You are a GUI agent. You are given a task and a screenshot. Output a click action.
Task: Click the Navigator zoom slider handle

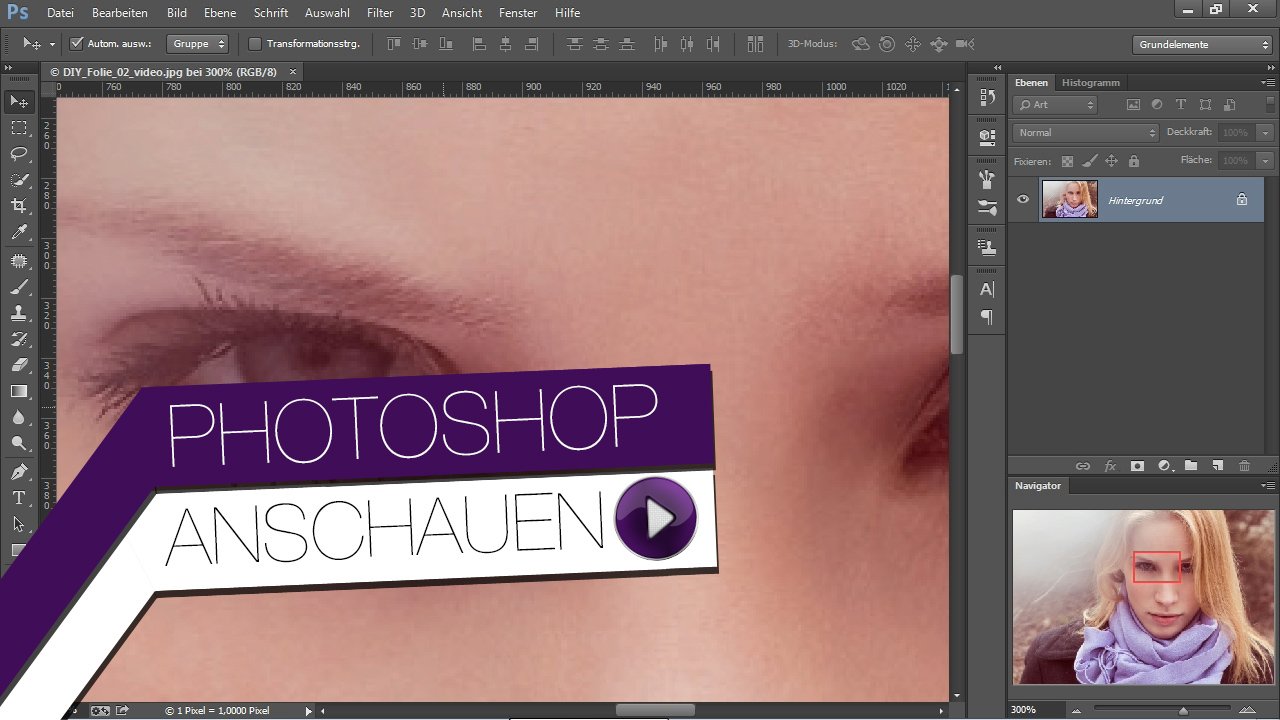tap(1183, 710)
